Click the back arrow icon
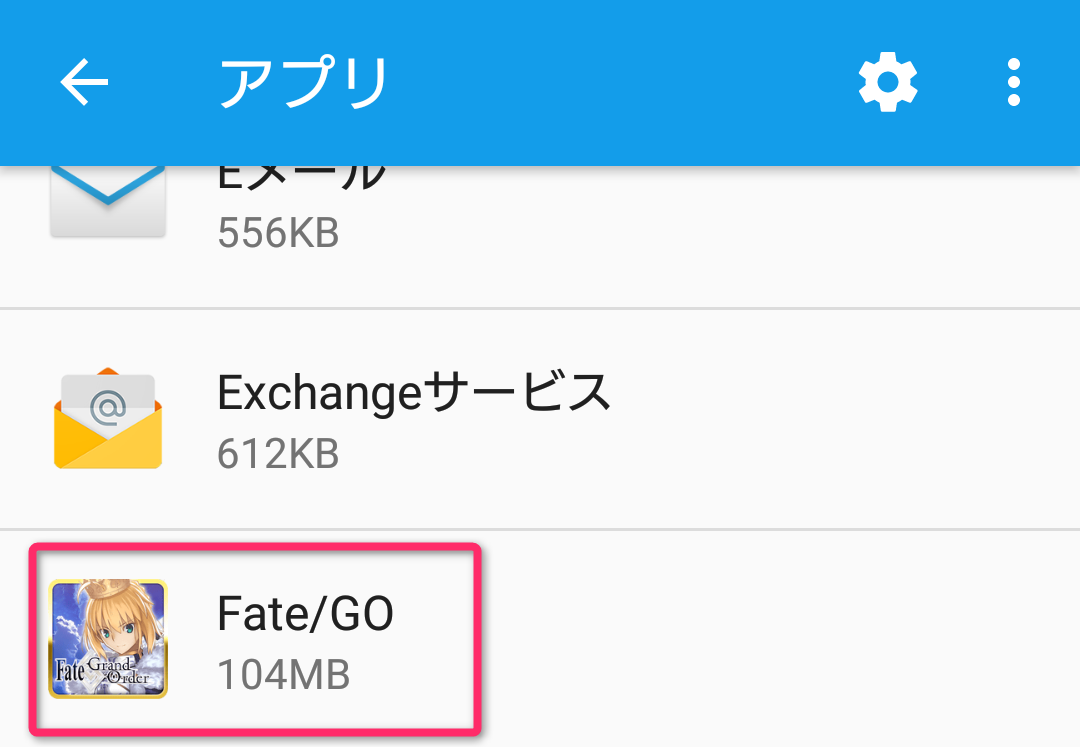1080x747 pixels. point(83,82)
